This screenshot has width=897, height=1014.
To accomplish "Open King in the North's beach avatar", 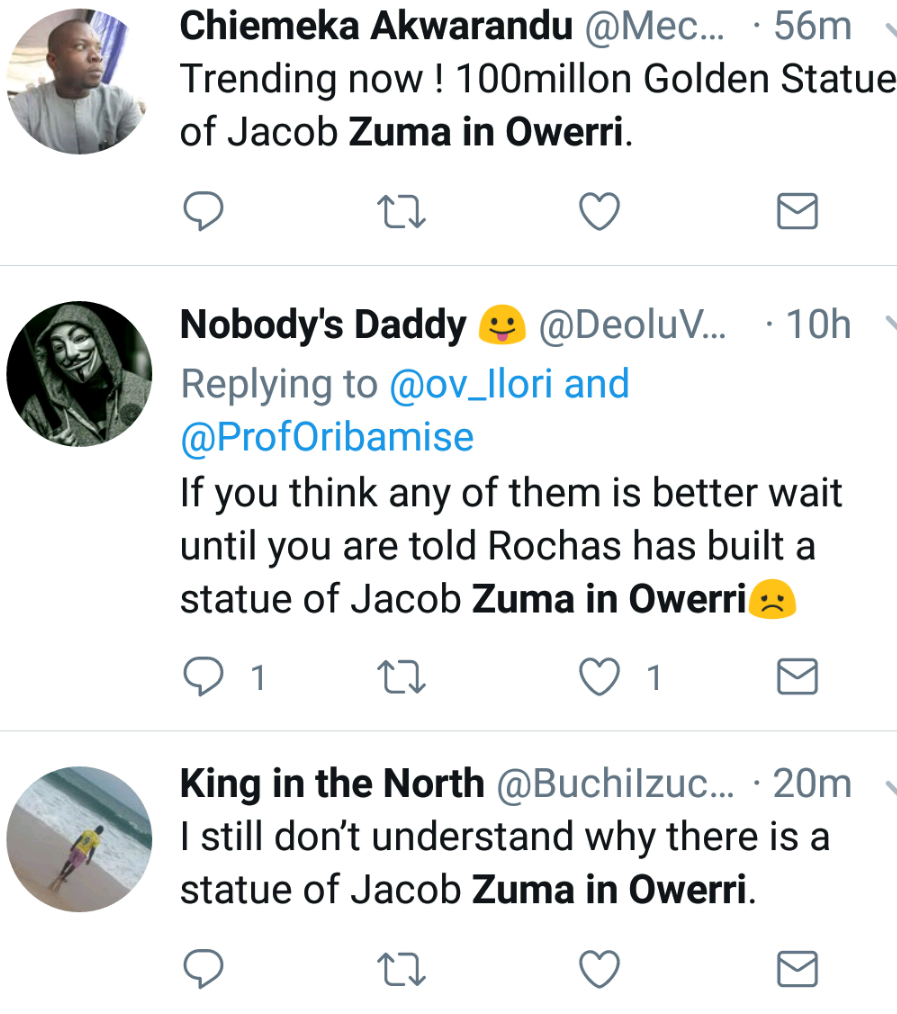I will [79, 840].
